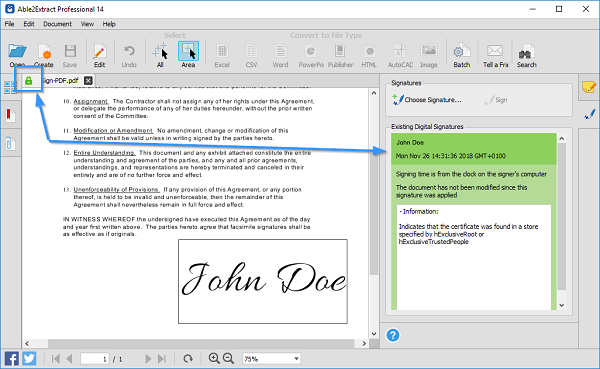This screenshot has width=600, height=369.
Task: Click the page number input field
Action: tap(95, 359)
